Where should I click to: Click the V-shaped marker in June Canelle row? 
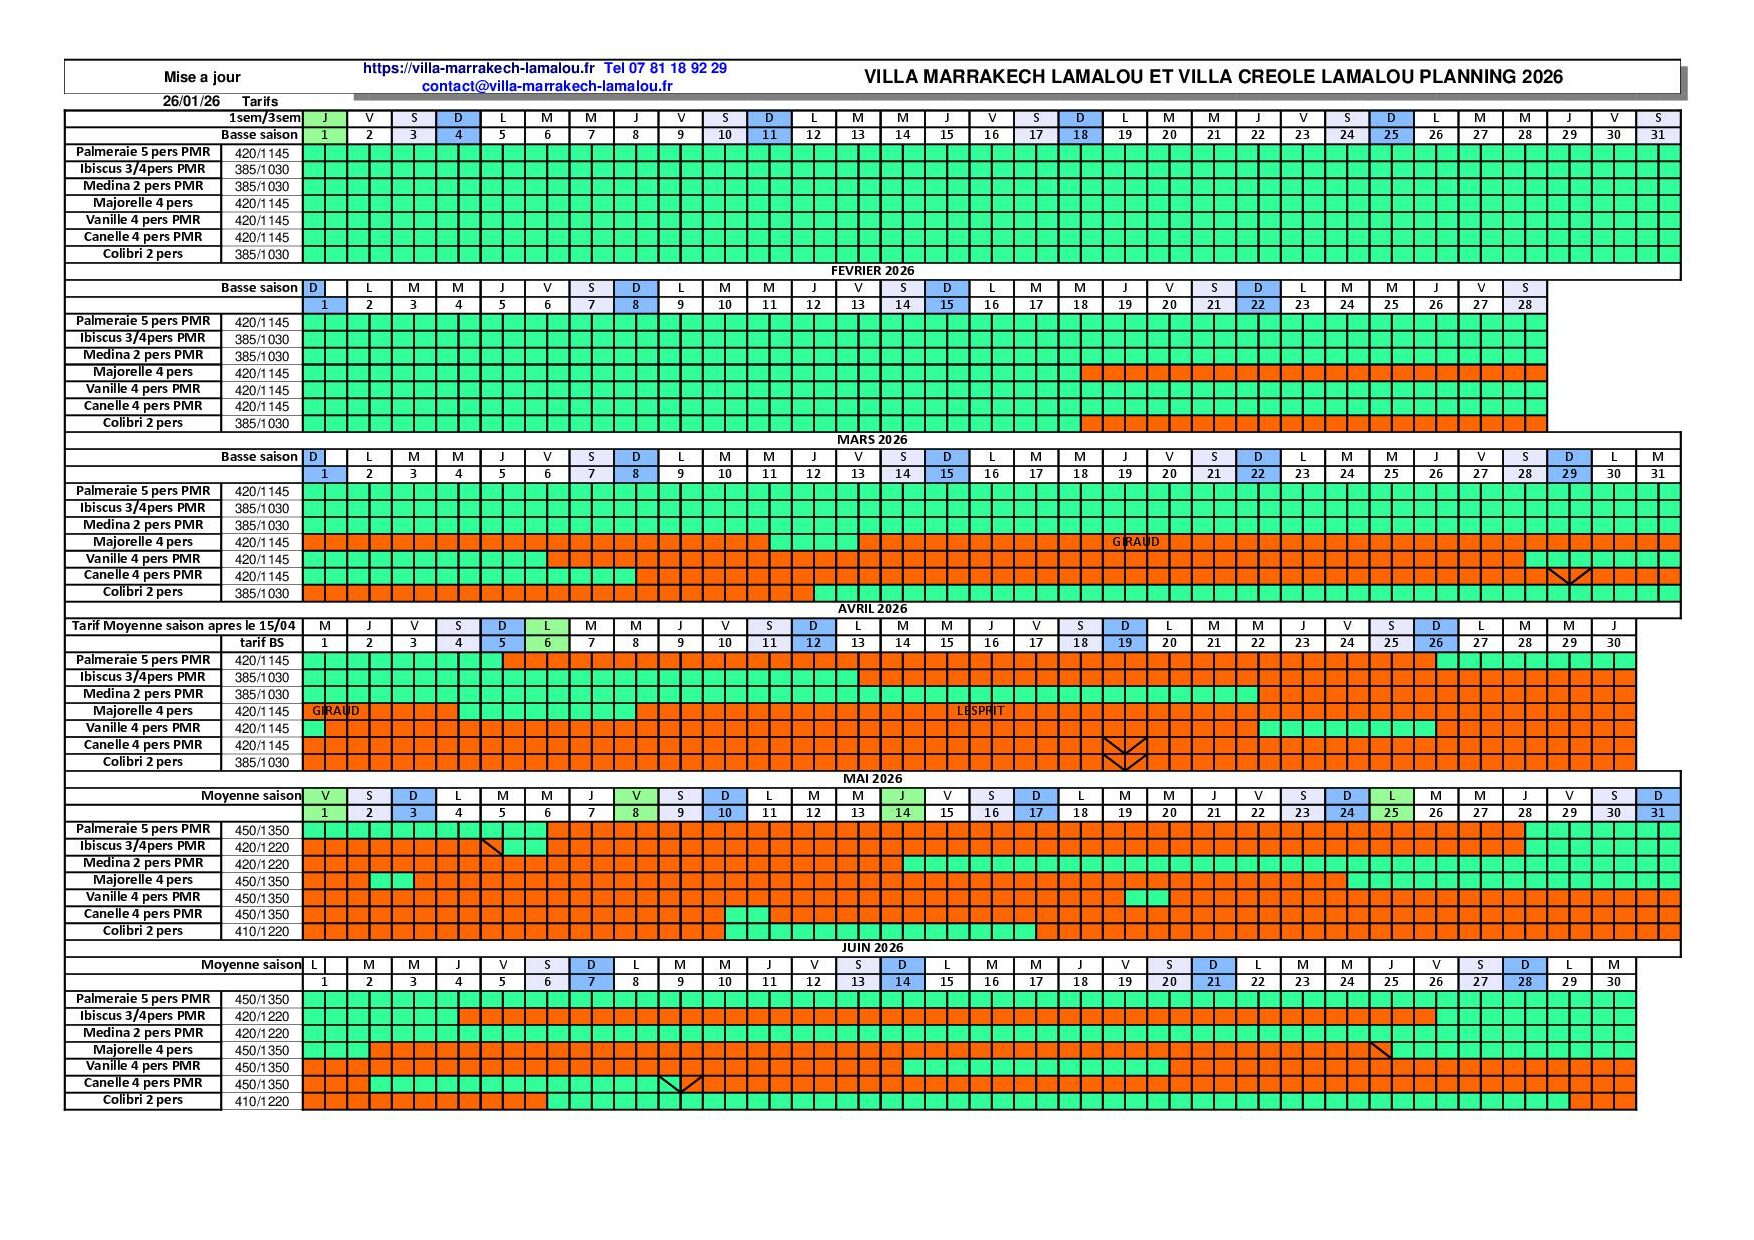681,1084
